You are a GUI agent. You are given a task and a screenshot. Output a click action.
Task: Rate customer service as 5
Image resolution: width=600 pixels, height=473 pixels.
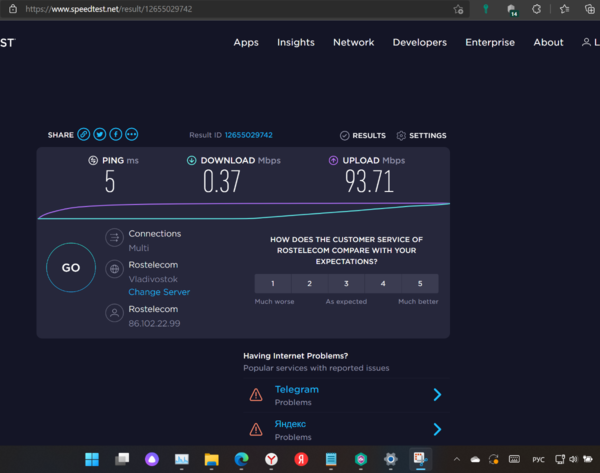[420, 284]
